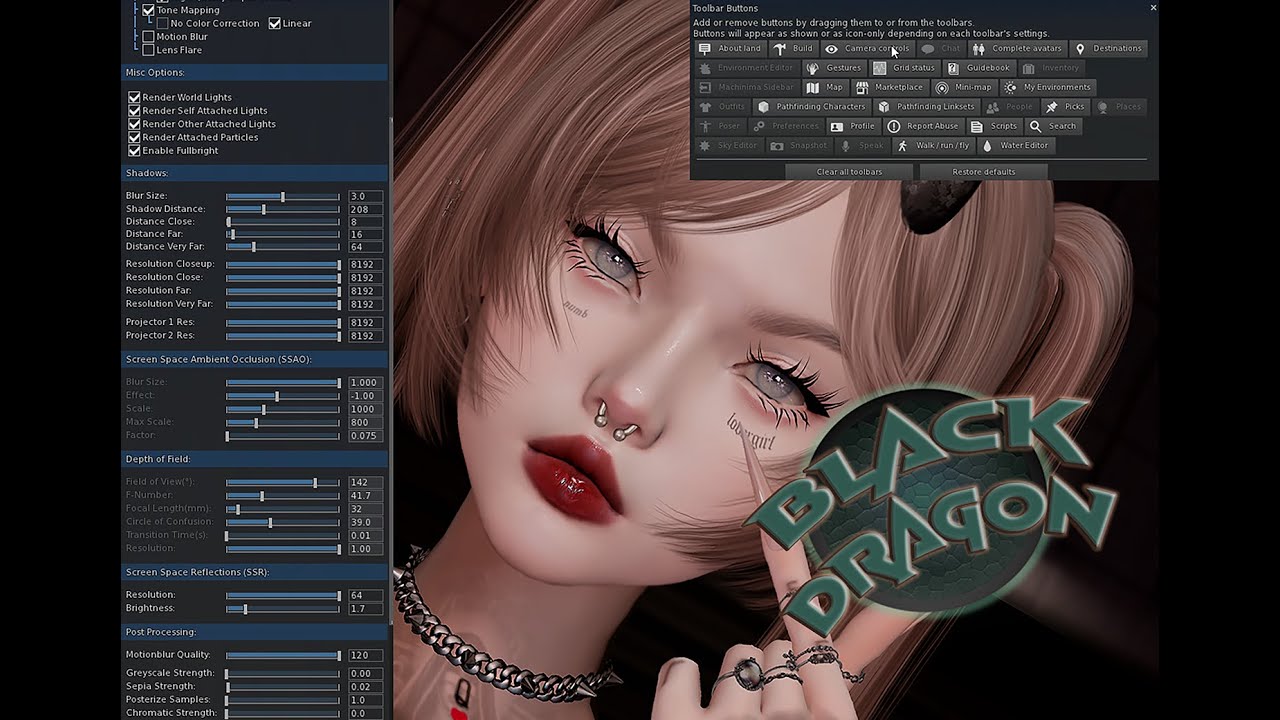Adjust the SSR Brightness slider
The width and height of the screenshot is (1280, 720).
tap(283, 609)
